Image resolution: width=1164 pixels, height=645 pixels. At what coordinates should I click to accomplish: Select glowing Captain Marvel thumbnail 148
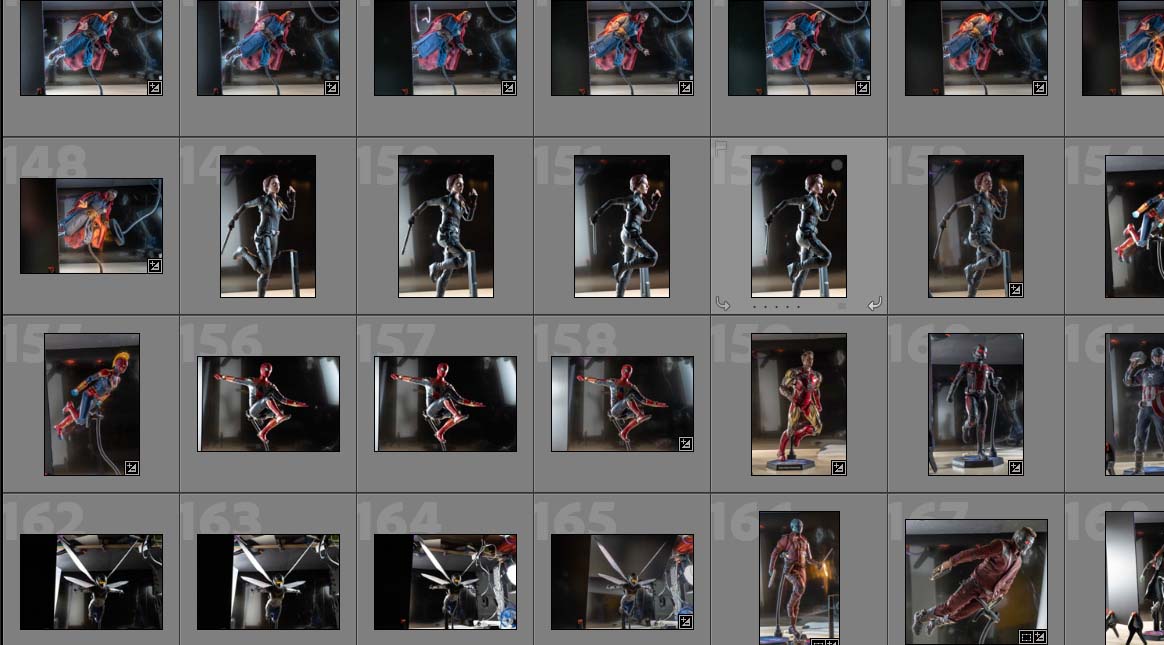pos(91,226)
